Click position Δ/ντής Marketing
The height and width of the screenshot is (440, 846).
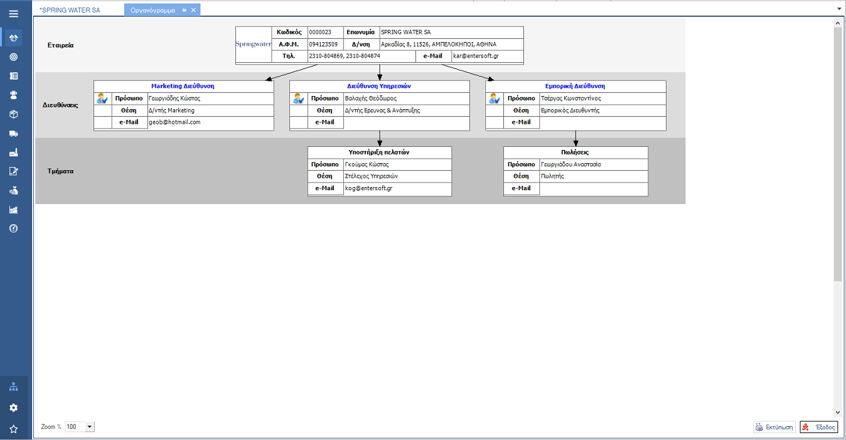point(172,111)
